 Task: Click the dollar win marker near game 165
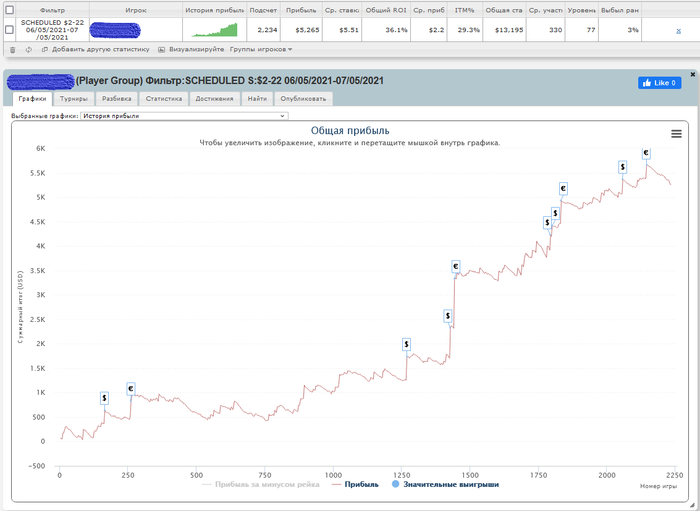pos(104,398)
